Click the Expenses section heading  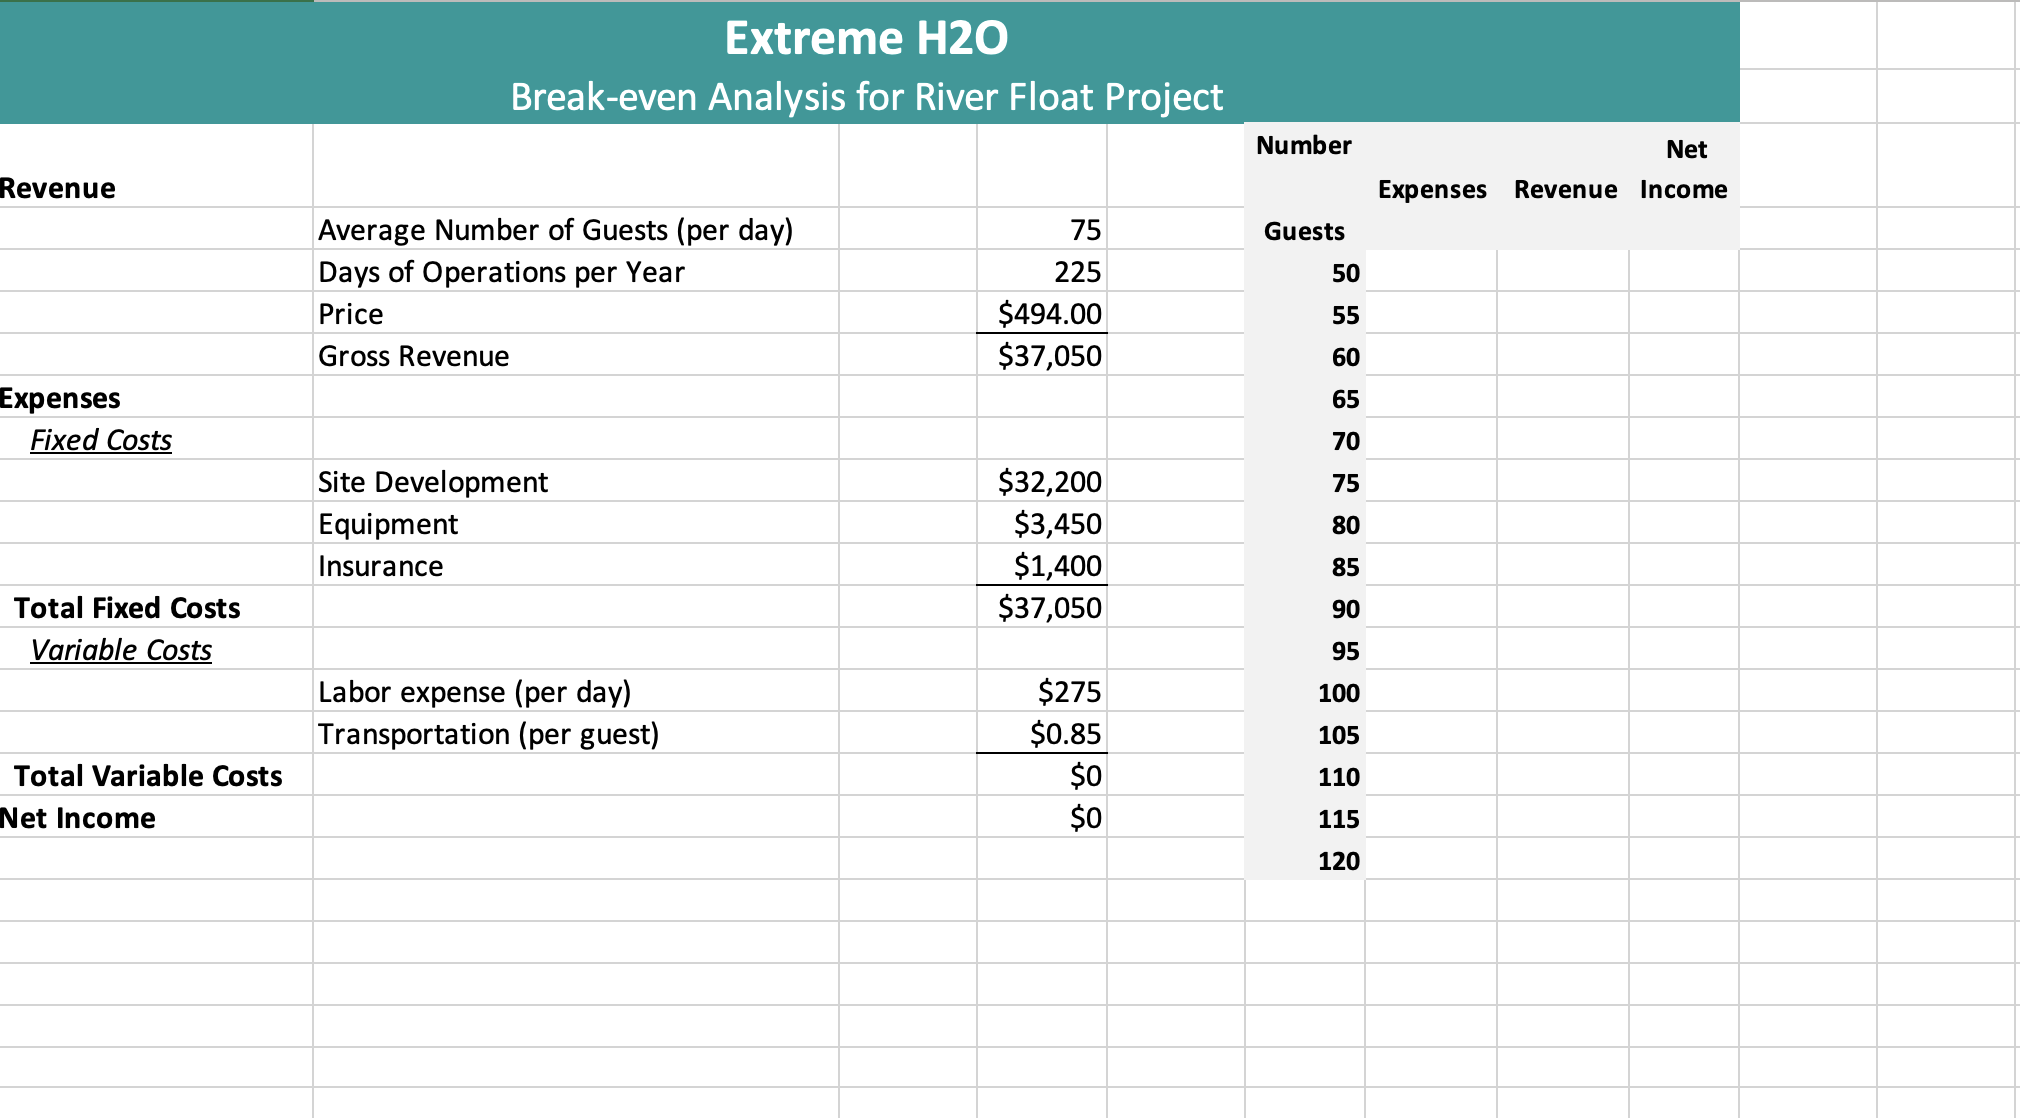[x=60, y=397]
